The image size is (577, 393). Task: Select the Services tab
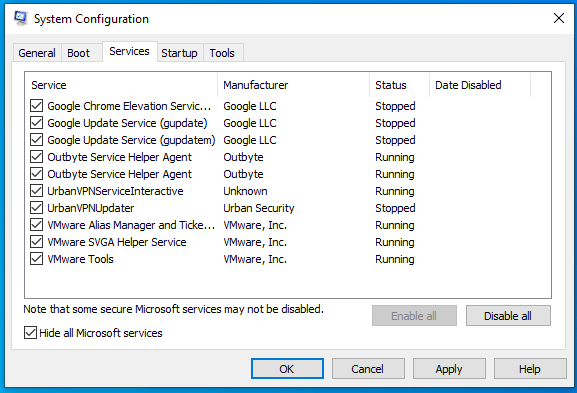(x=130, y=51)
